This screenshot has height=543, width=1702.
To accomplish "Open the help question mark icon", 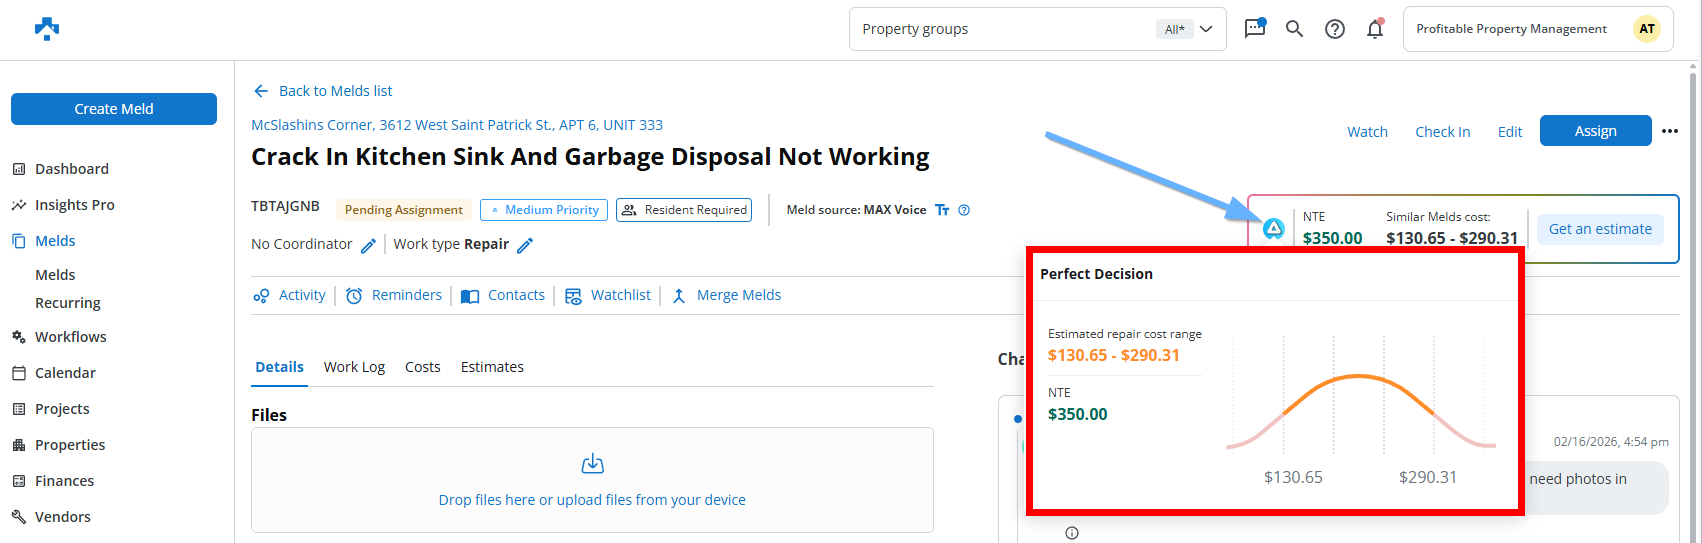I will tap(1334, 29).
